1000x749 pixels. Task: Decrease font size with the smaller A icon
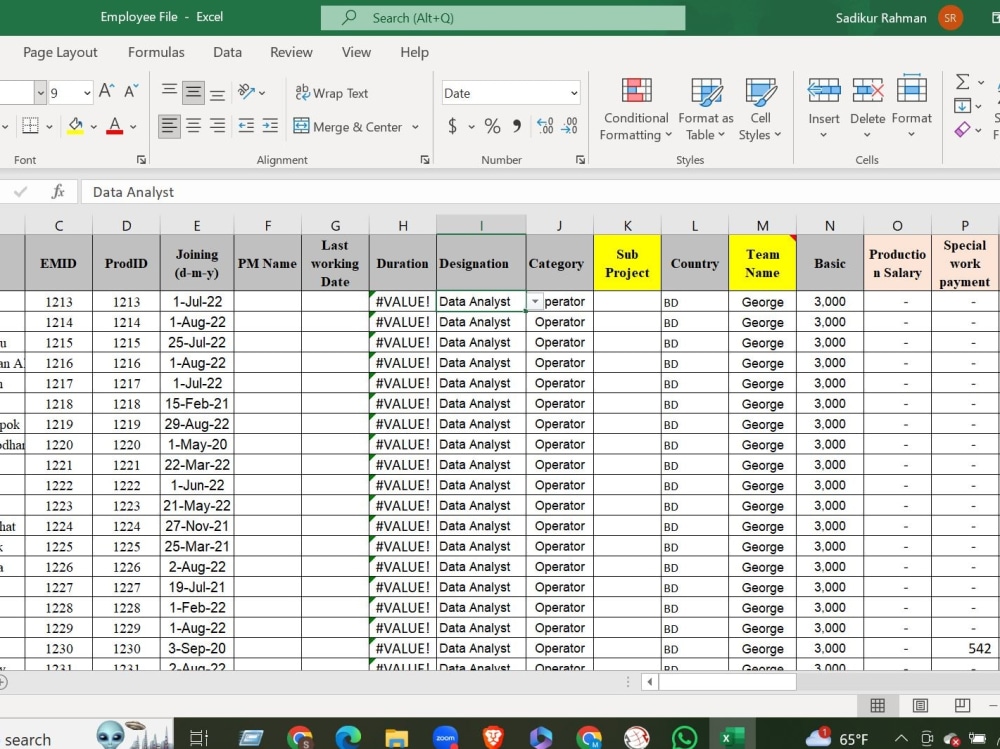click(131, 92)
